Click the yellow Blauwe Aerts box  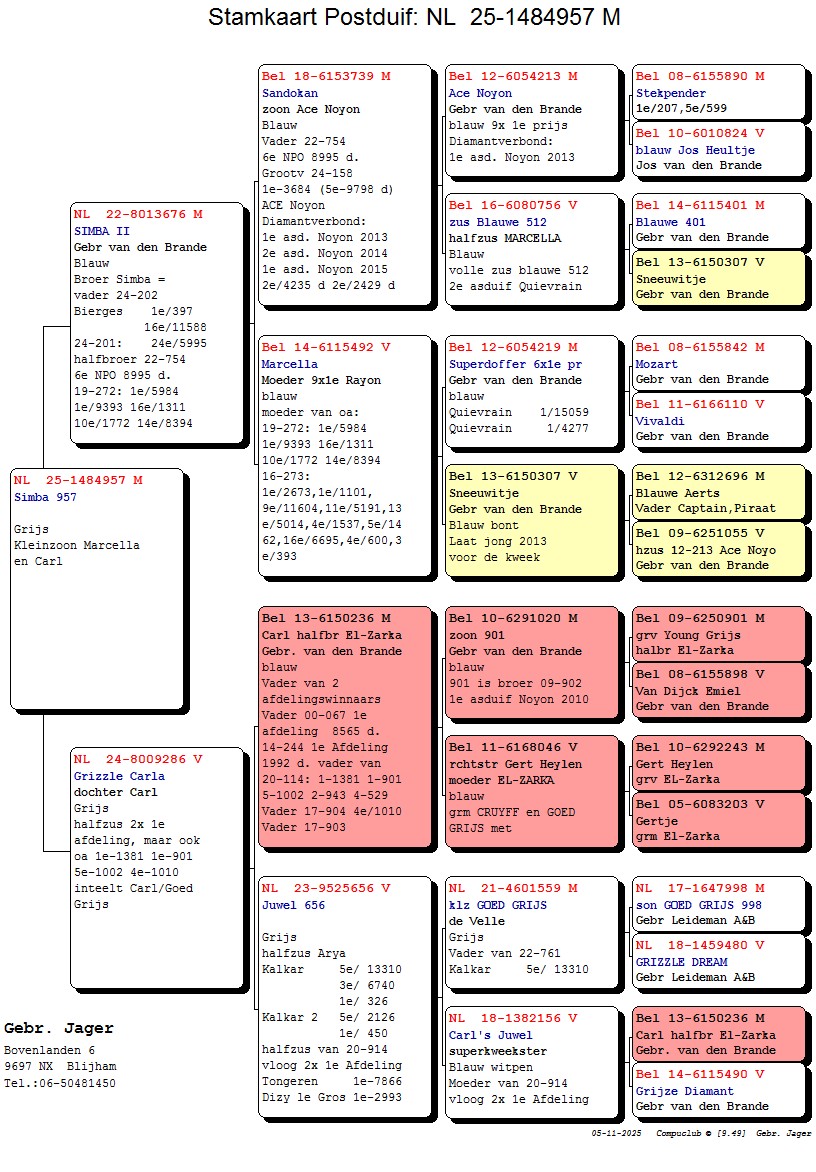click(x=718, y=492)
